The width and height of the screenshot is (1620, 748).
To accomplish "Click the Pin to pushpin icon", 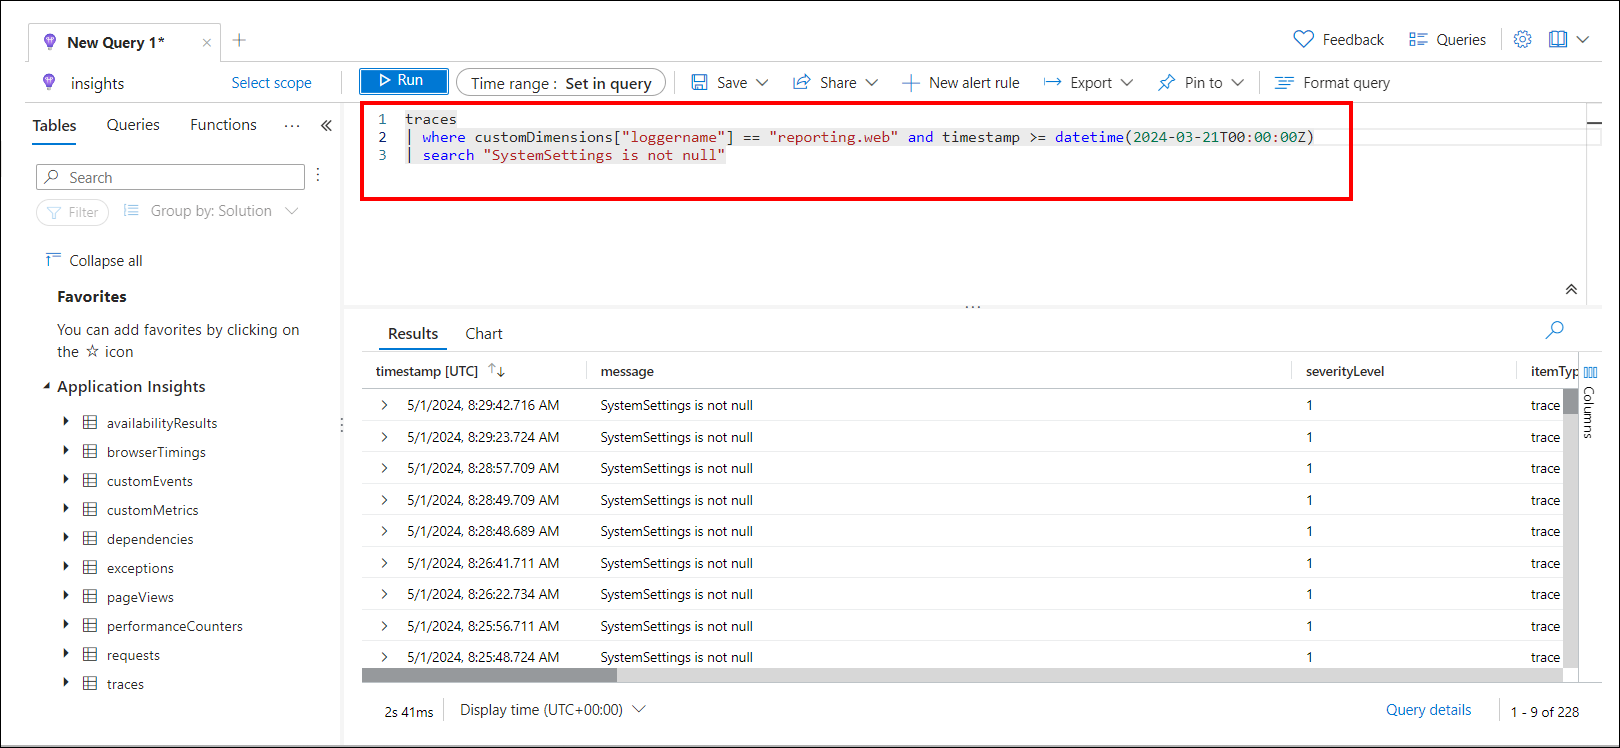I will [1167, 83].
